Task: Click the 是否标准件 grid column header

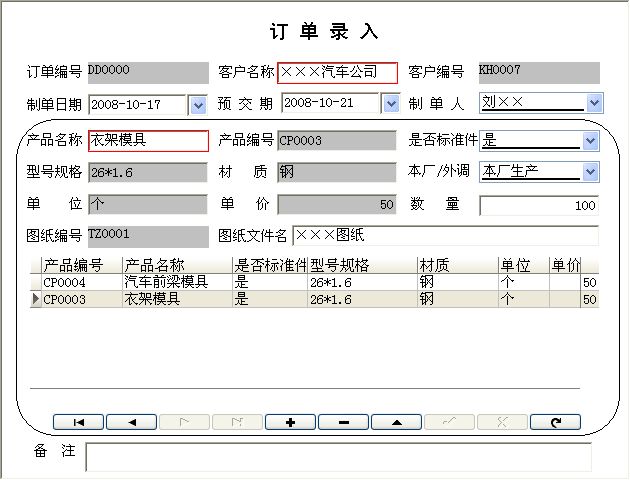Action: coord(270,266)
